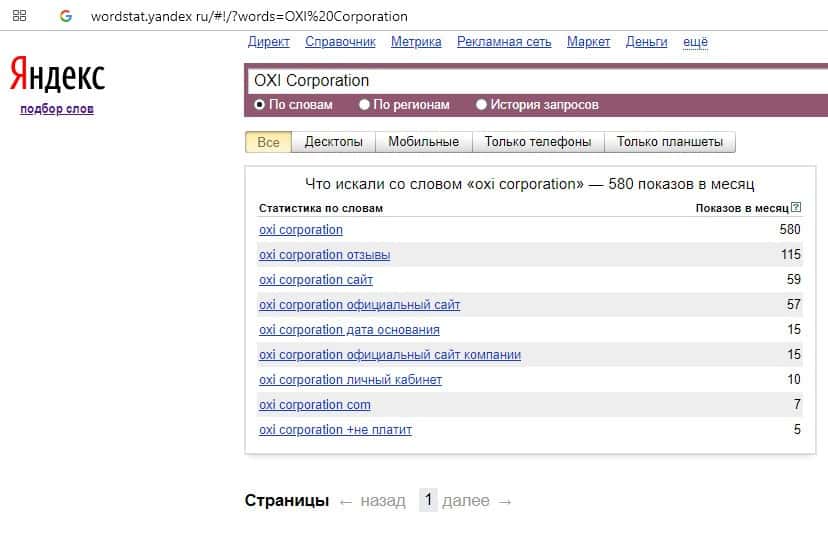Screen dimensions: 828x548
Task: Click the 5 impressions value
Action: [797, 429]
